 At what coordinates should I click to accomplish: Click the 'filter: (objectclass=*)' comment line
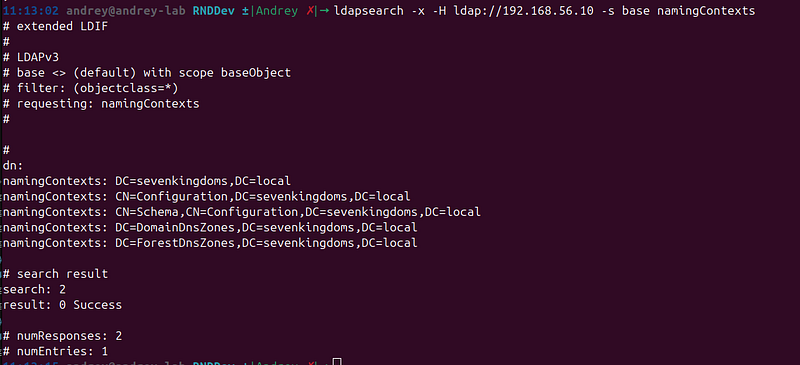(90, 88)
